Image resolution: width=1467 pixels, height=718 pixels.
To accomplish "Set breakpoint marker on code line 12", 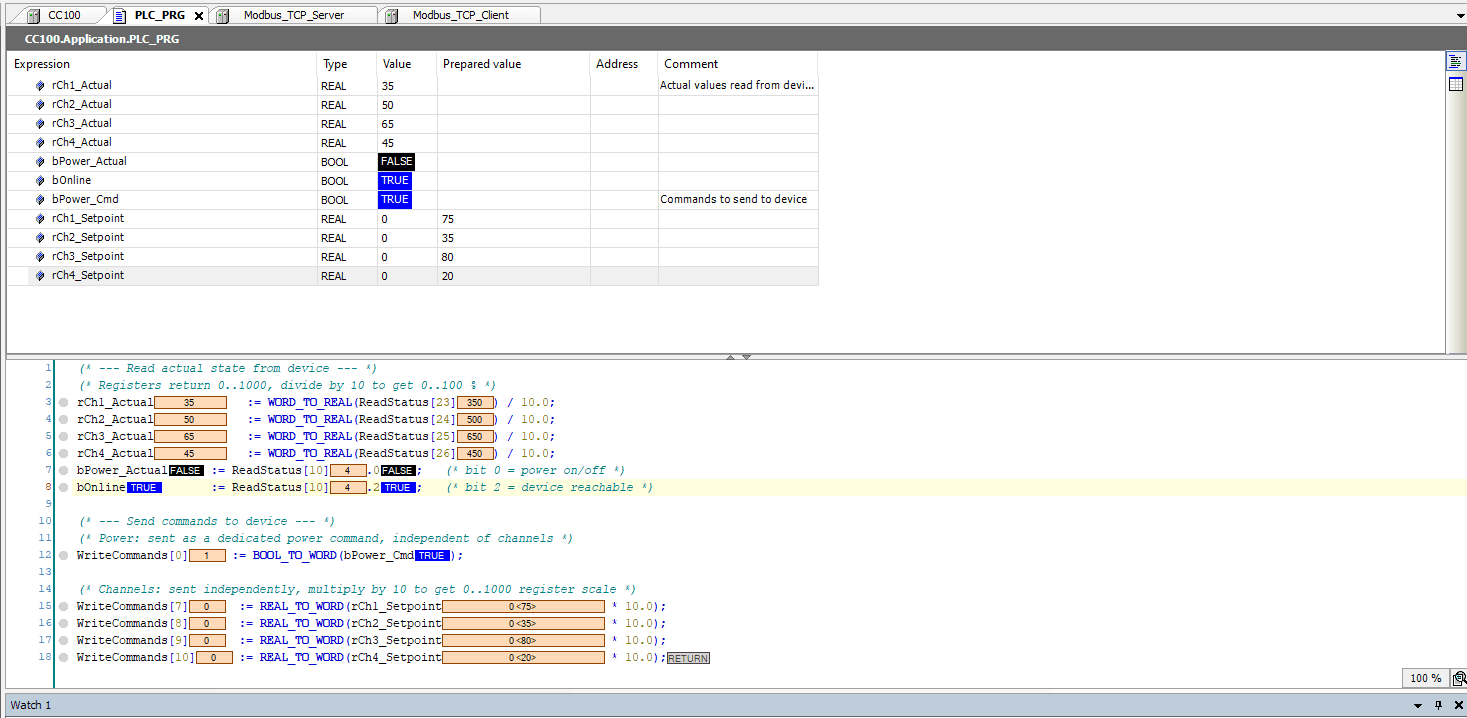I will 64,556.
